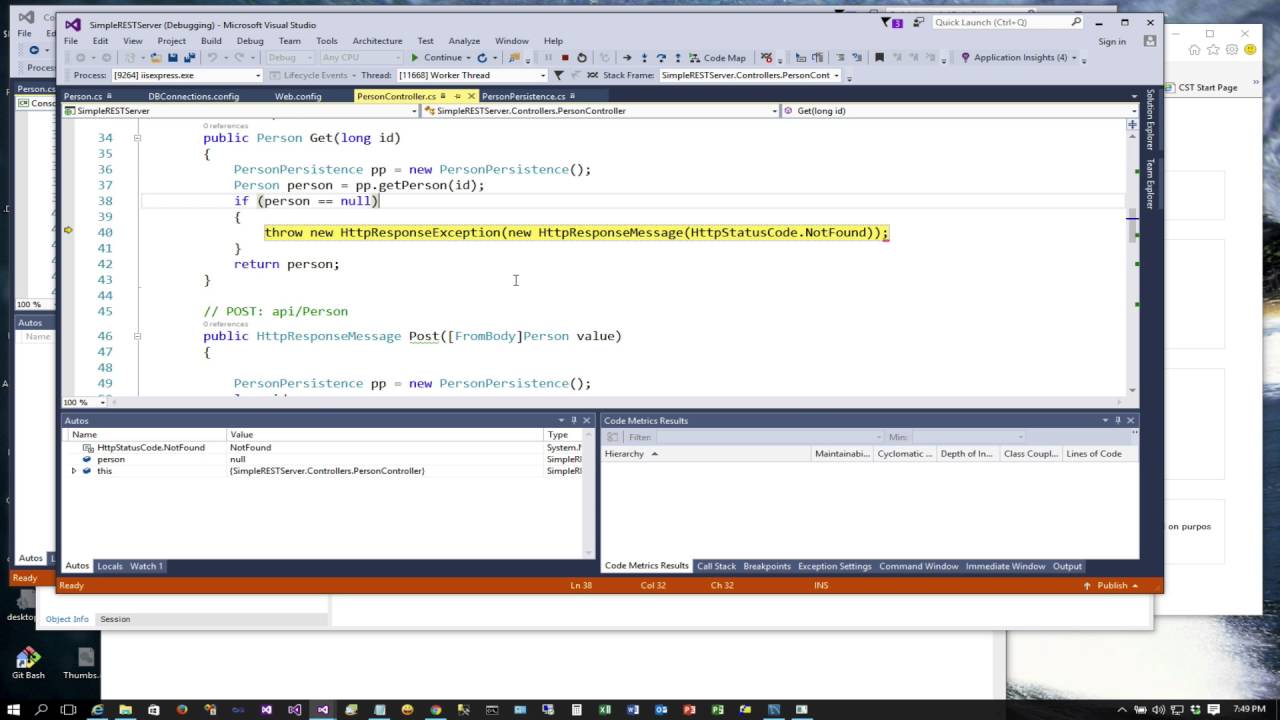Click the pin icon on PersonController.cs tab
The height and width of the screenshot is (720, 1280).
(456, 96)
